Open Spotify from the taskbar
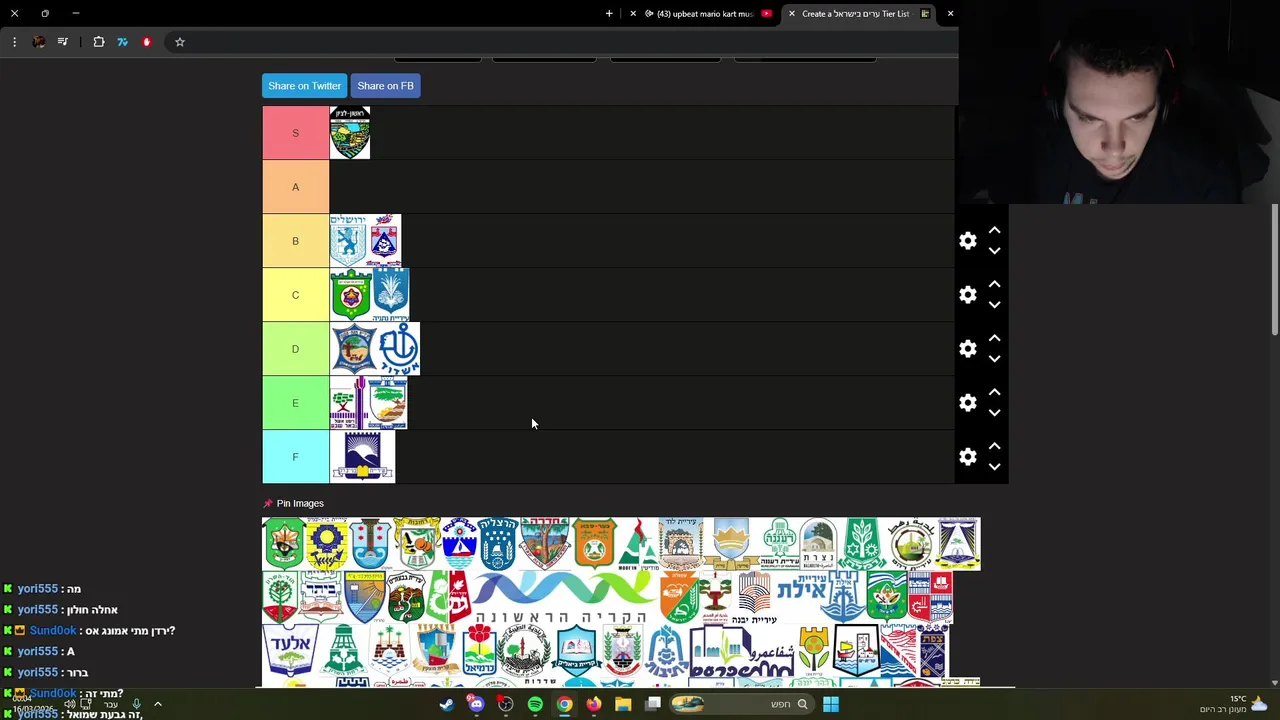 coord(535,704)
